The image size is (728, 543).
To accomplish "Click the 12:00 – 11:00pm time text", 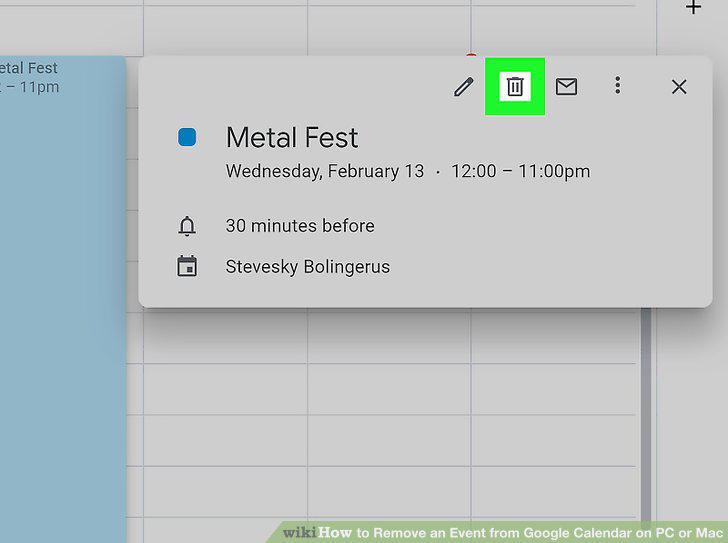I will point(520,171).
